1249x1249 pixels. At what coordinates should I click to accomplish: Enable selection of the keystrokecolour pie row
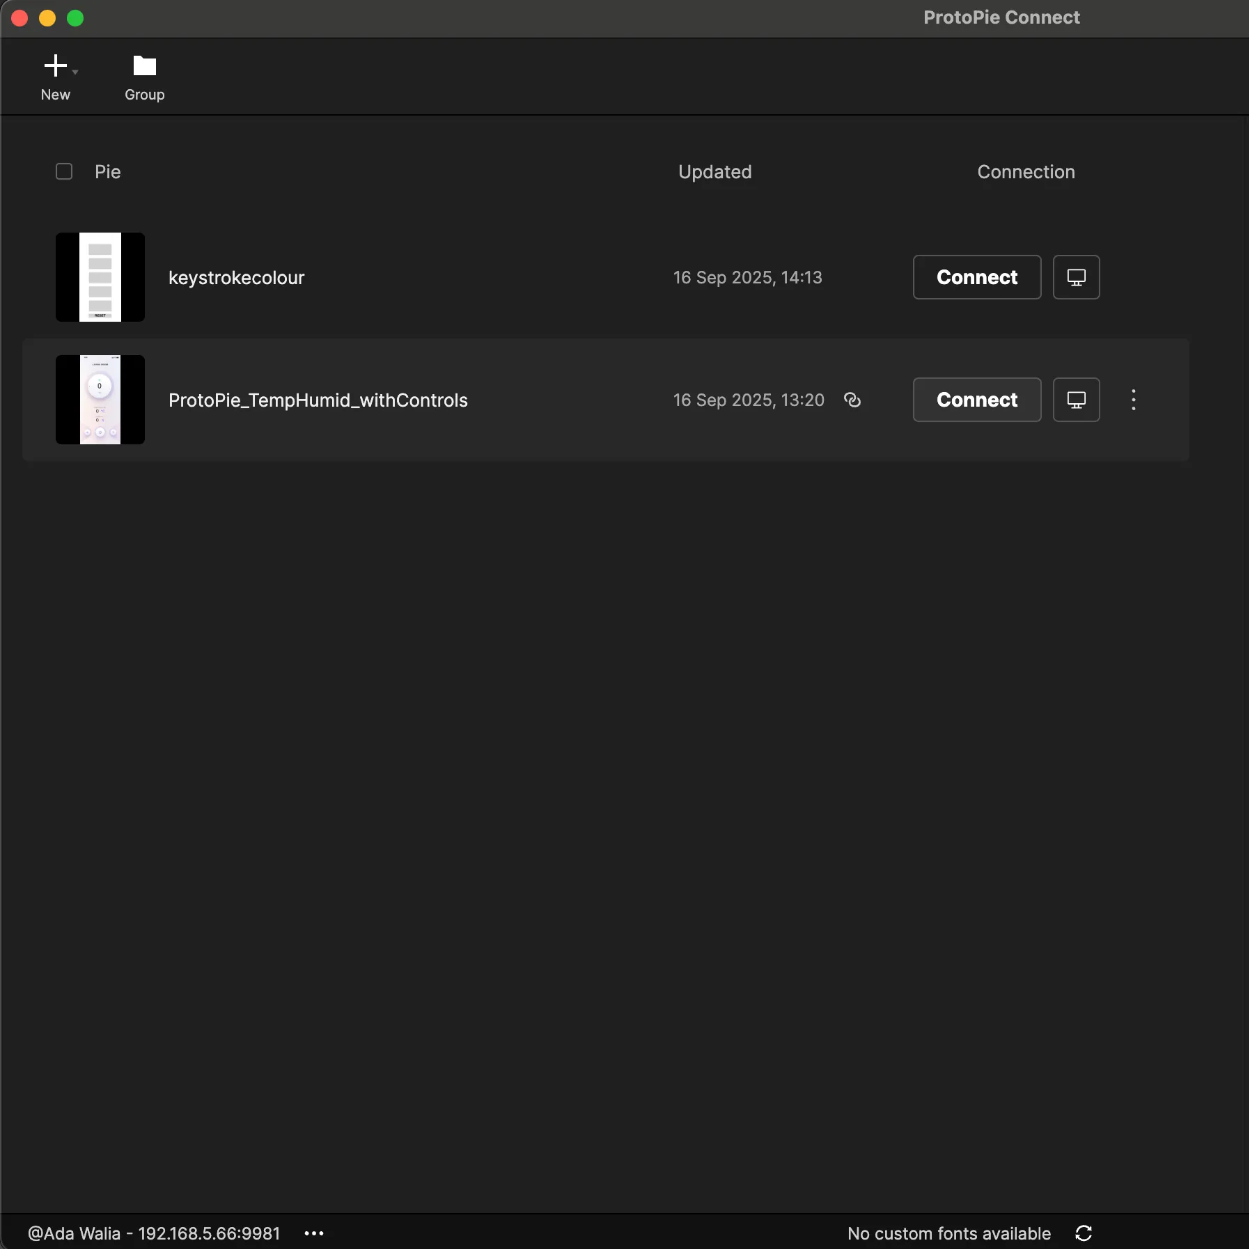pyautogui.click(x=64, y=277)
